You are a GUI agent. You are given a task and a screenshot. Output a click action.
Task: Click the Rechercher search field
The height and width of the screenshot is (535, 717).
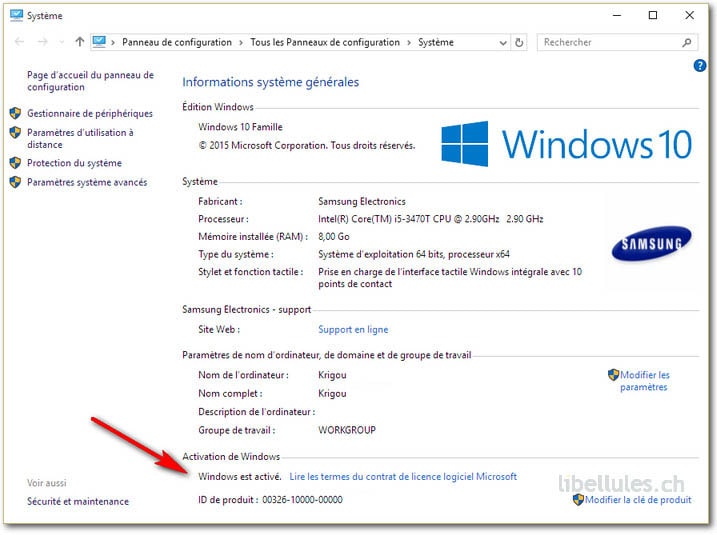click(617, 43)
